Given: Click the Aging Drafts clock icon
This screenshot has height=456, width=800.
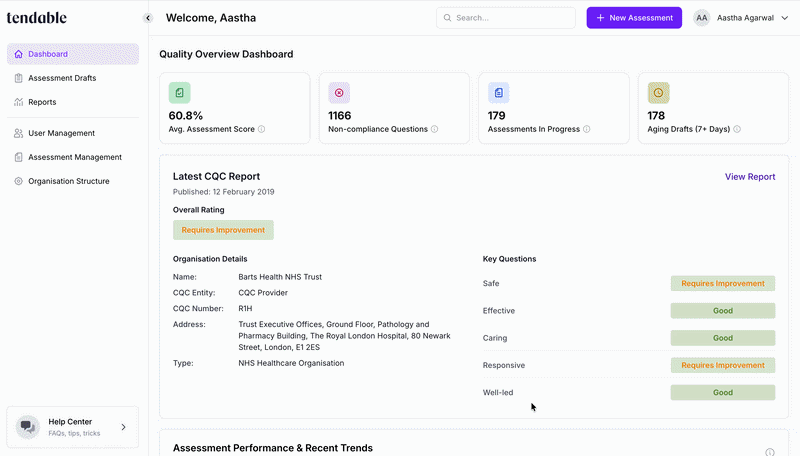Looking at the screenshot, I should (659, 93).
